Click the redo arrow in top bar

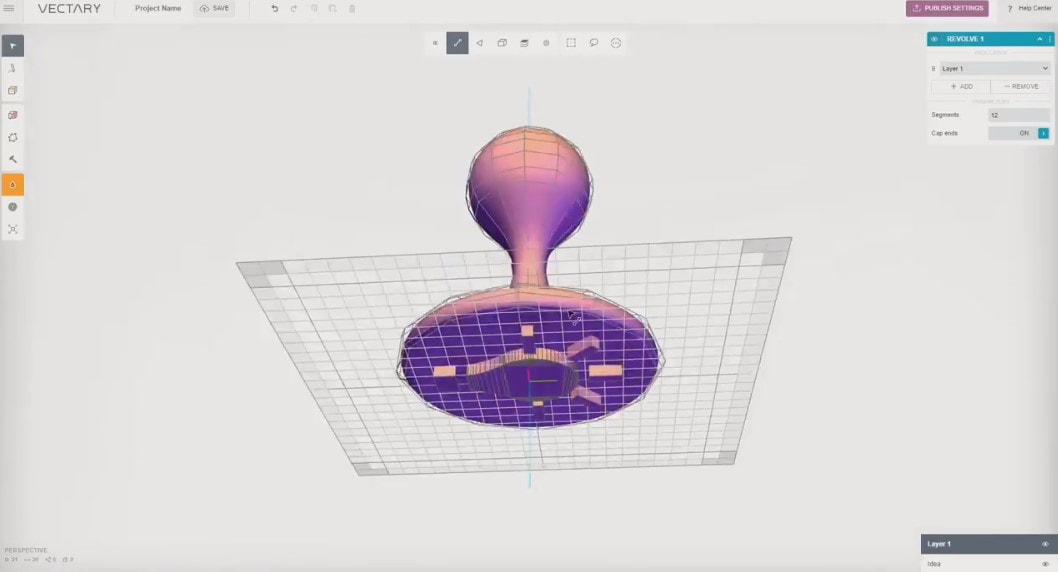point(294,9)
